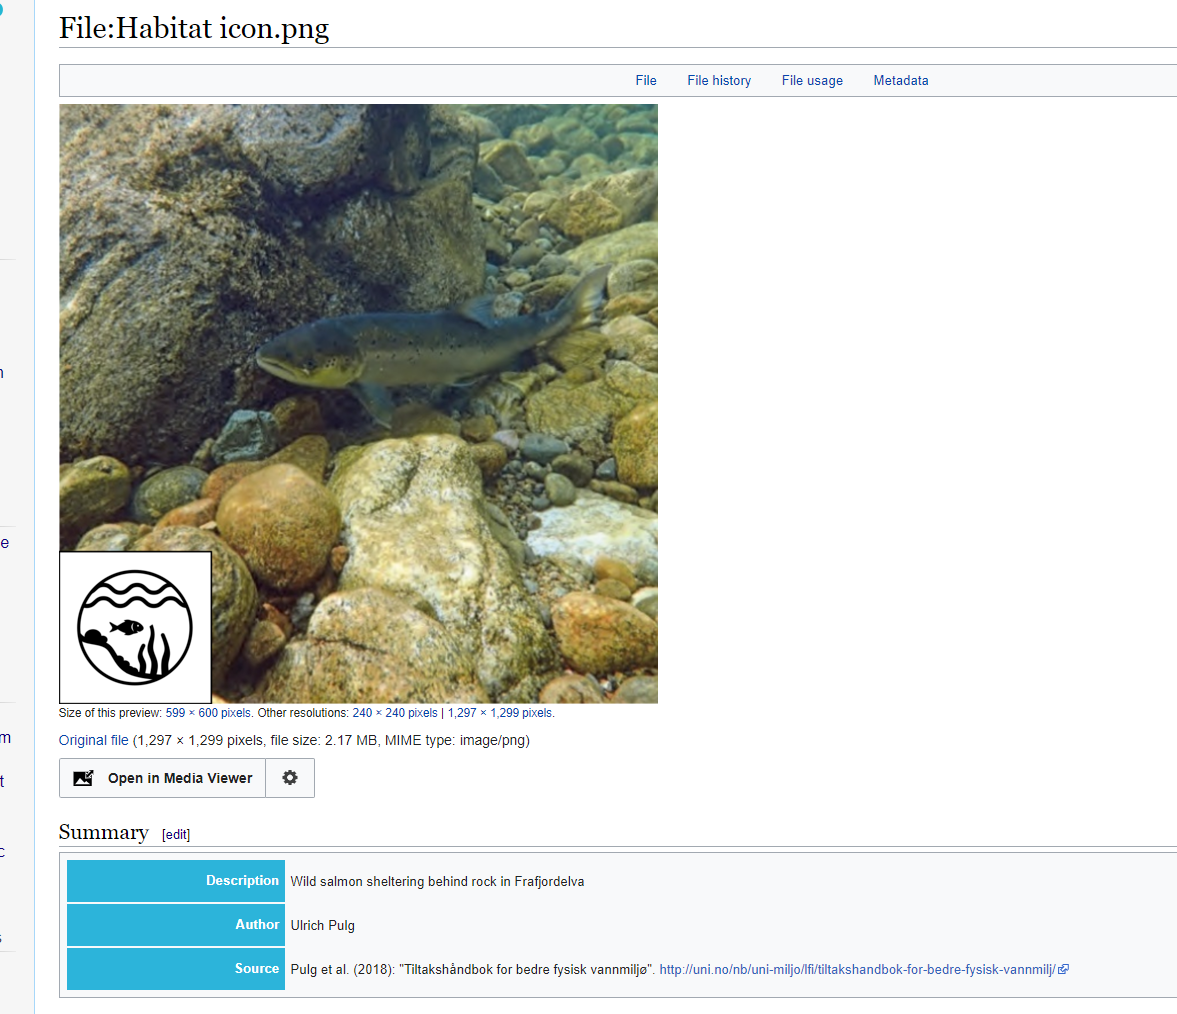Click the File:Habitat icon.png page heading
The width and height of the screenshot is (1177, 1014).
pyautogui.click(x=194, y=28)
